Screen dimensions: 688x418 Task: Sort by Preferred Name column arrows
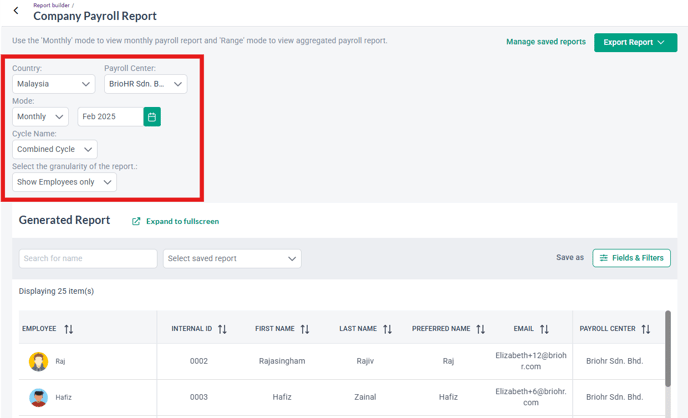click(x=481, y=329)
